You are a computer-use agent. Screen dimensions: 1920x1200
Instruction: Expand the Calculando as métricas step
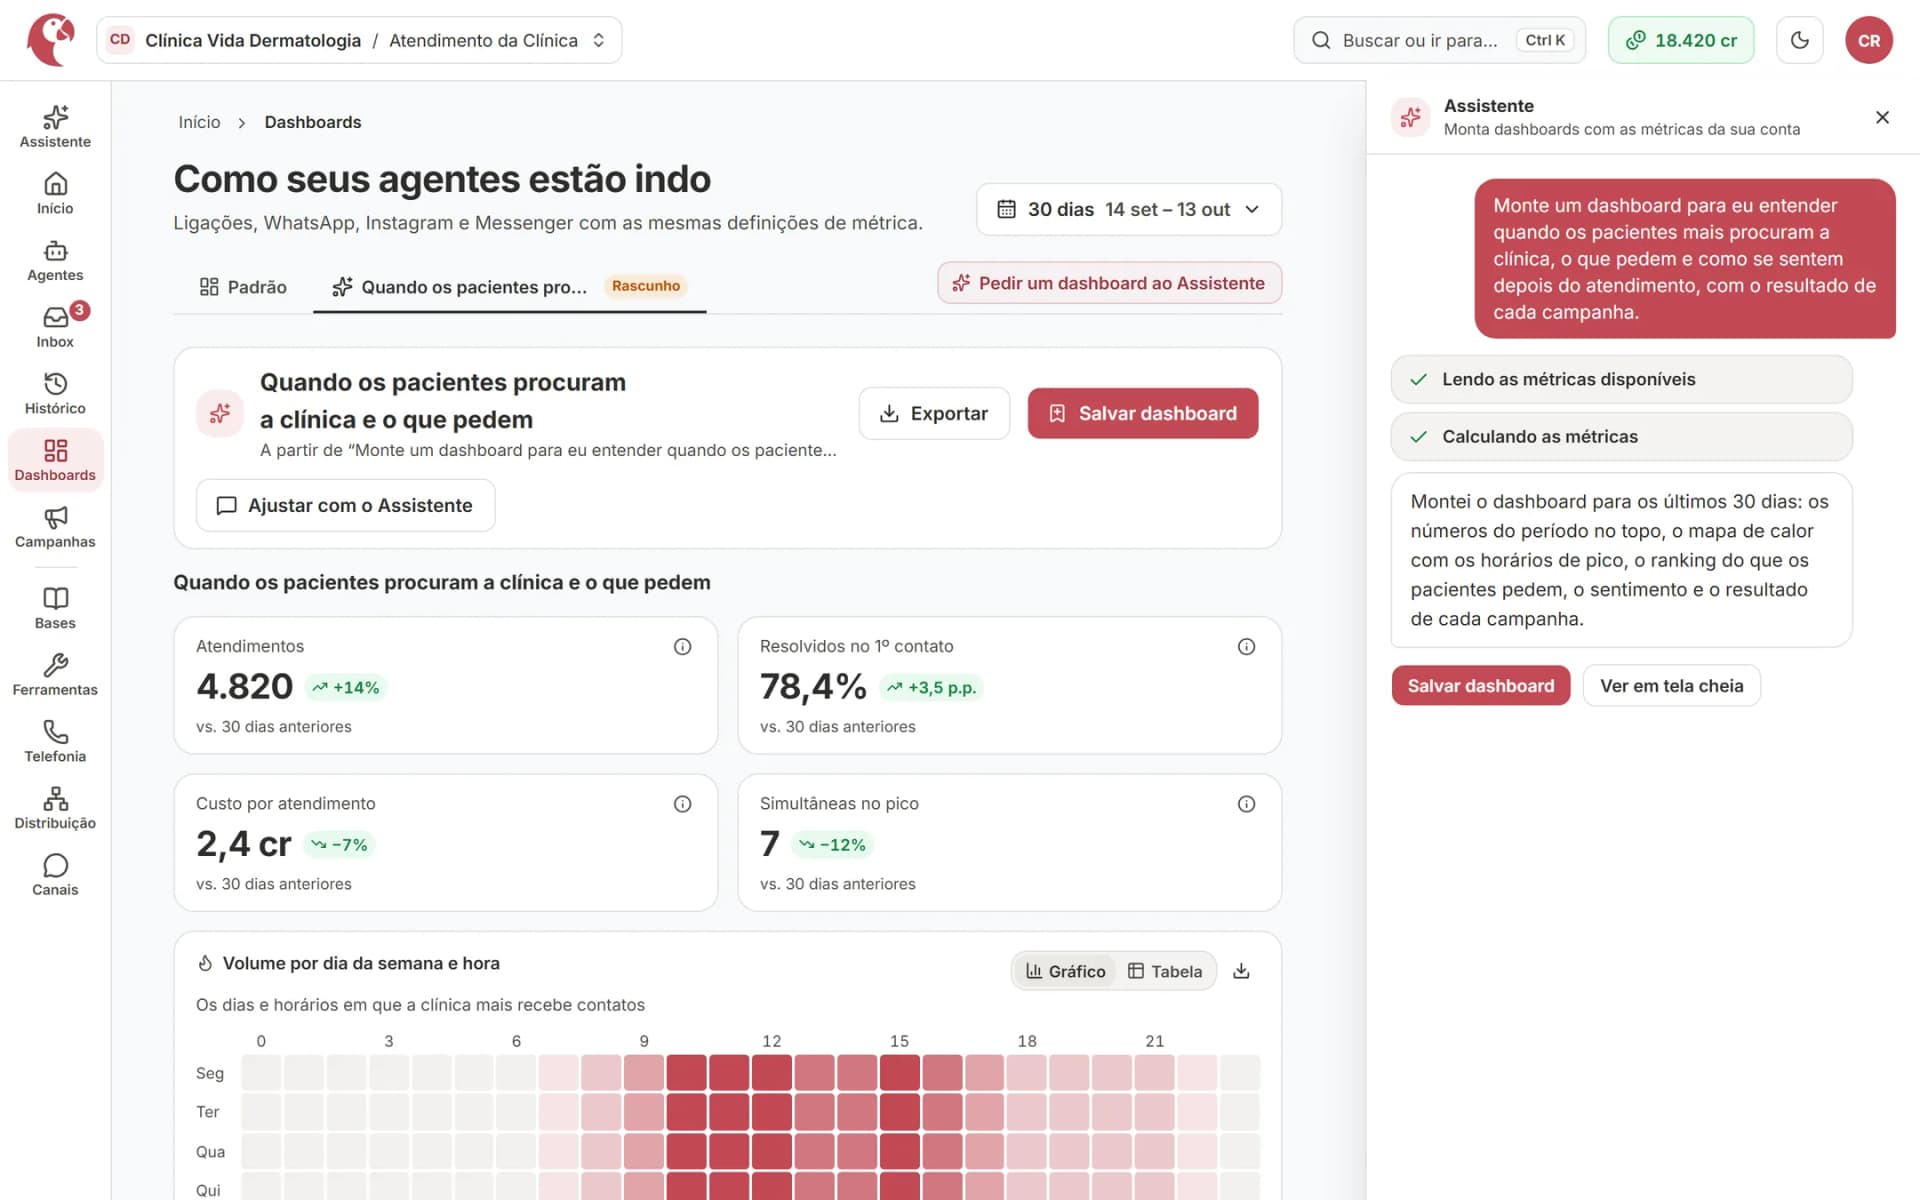(x=1621, y=437)
